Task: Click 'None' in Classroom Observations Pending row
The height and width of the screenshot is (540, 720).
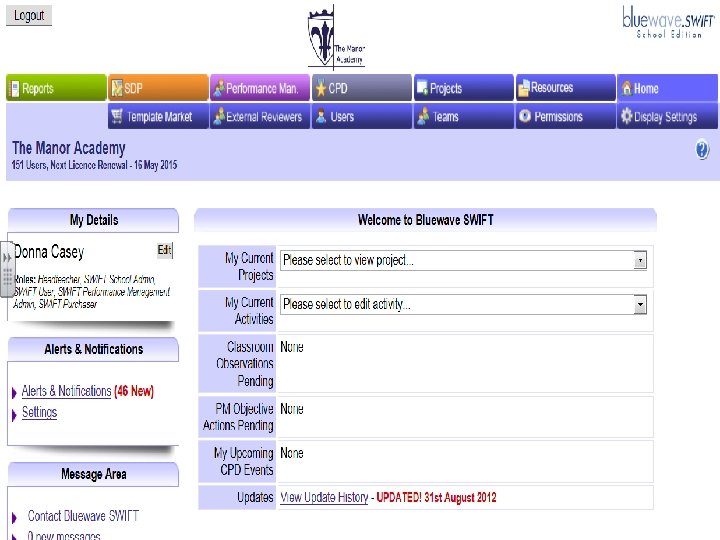Action: click(x=292, y=347)
